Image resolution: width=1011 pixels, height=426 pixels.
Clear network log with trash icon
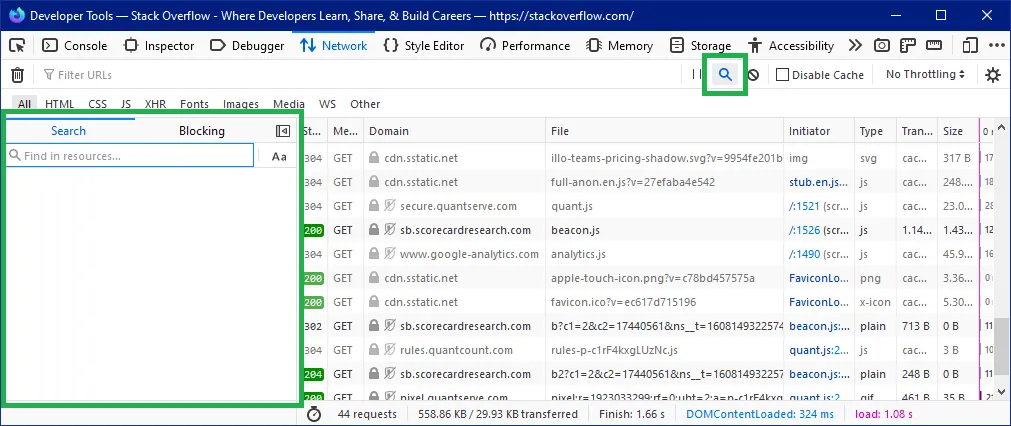click(x=18, y=75)
